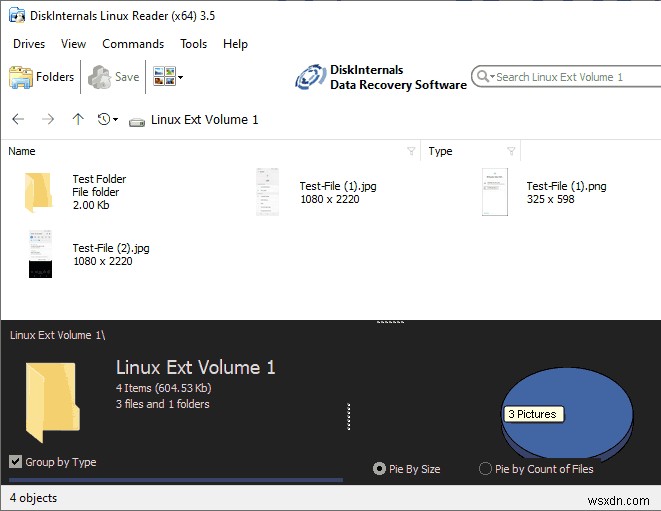
Task: Open the View menu
Action: [x=73, y=44]
